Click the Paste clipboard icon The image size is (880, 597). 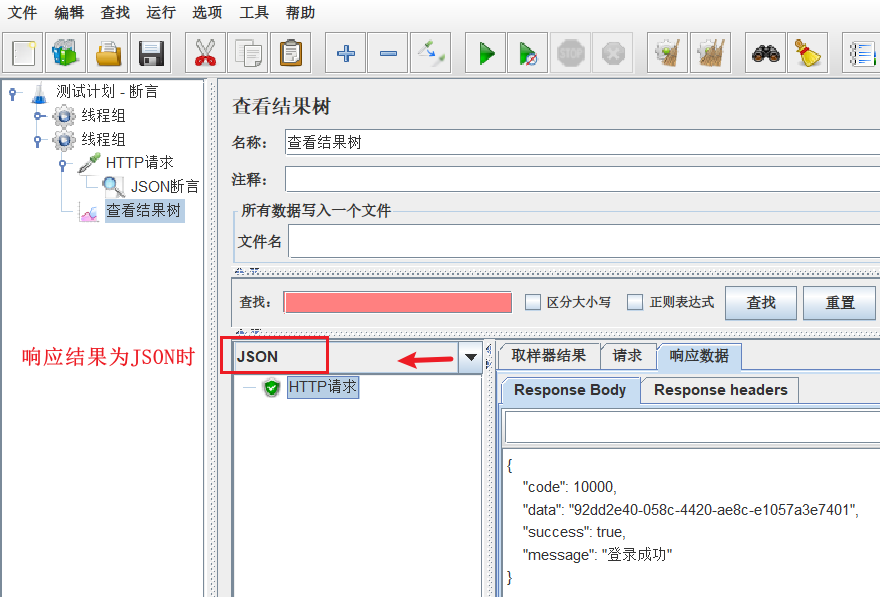(291, 53)
